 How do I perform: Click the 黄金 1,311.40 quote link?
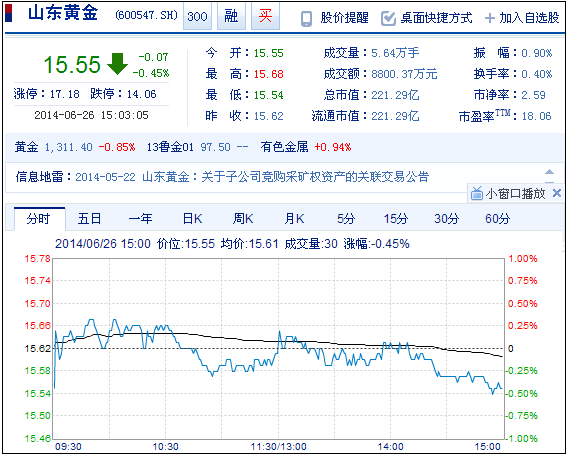pyautogui.click(x=54, y=147)
